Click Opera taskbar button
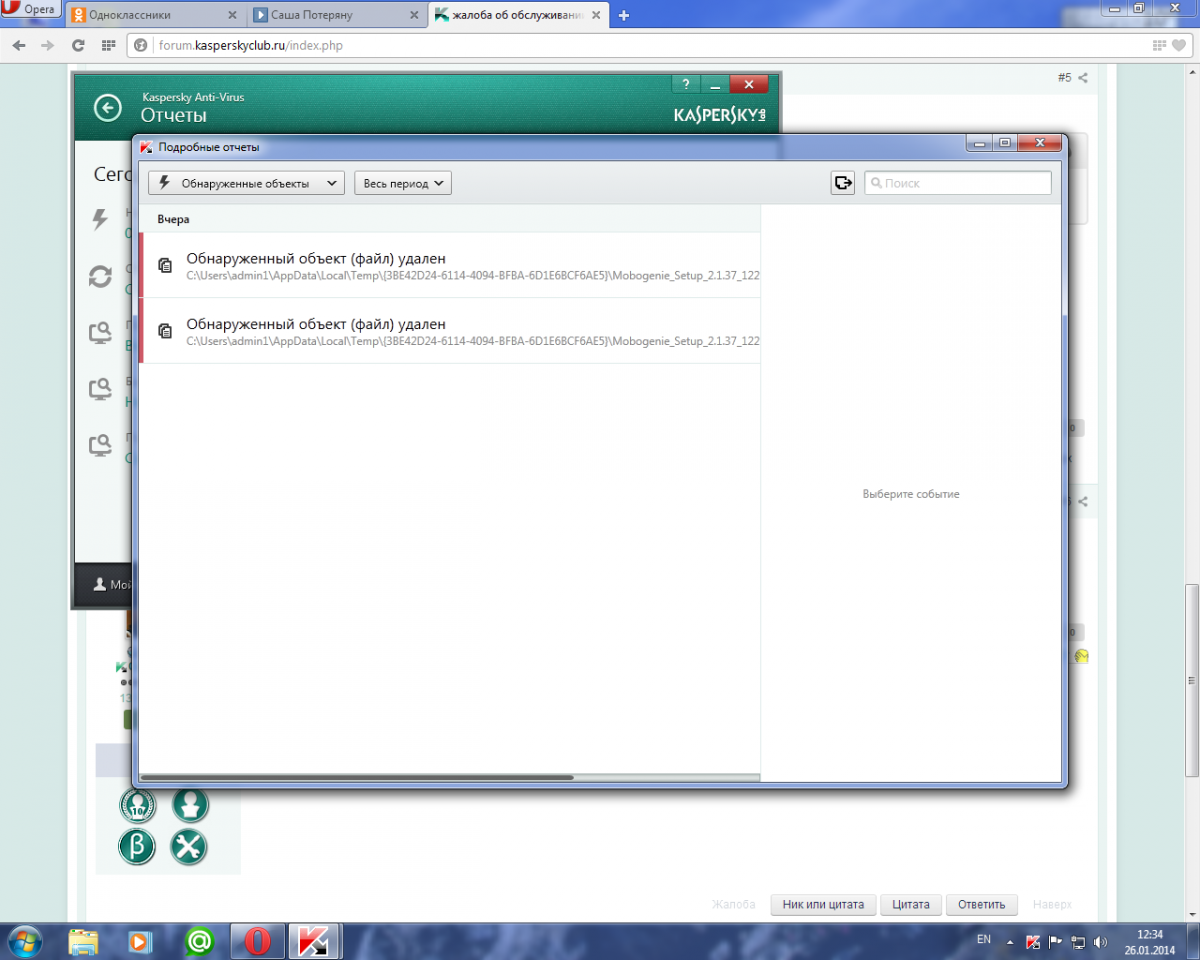This screenshot has height=960, width=1200. point(258,941)
